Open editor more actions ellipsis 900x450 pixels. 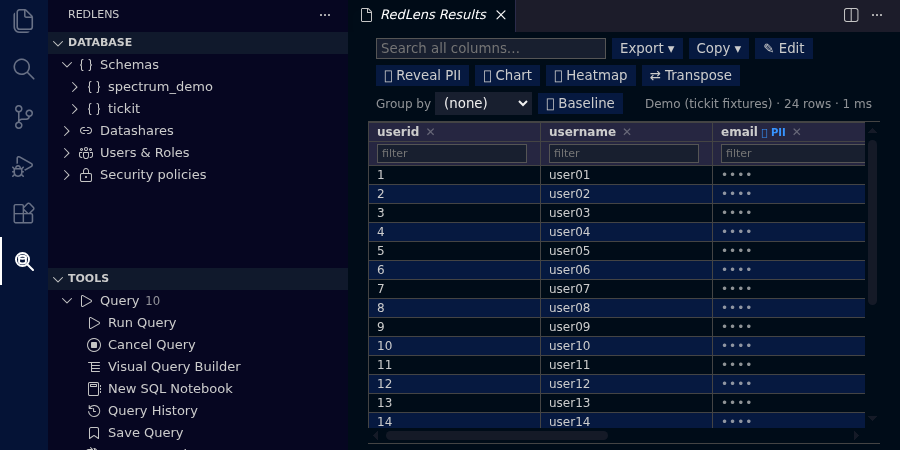876,15
